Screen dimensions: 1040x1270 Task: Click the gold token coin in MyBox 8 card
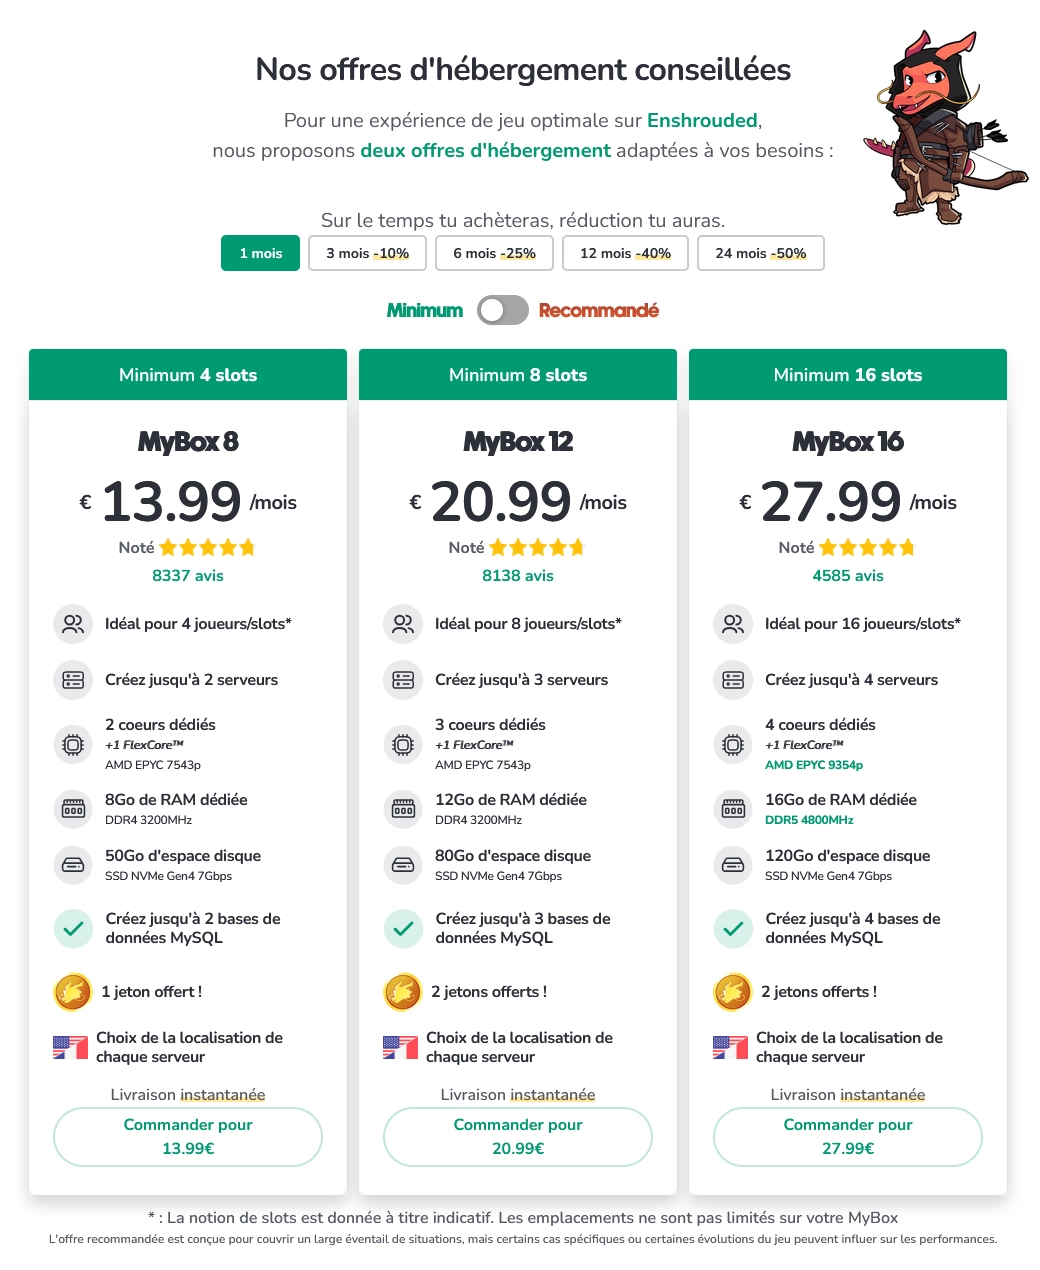pyautogui.click(x=73, y=992)
